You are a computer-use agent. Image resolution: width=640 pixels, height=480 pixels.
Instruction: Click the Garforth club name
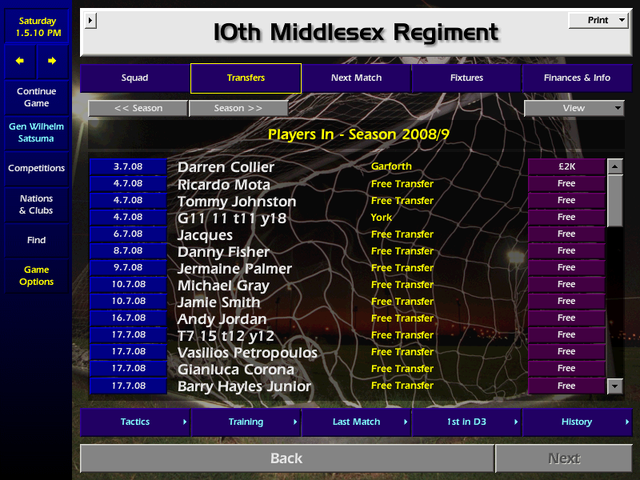[x=391, y=167]
